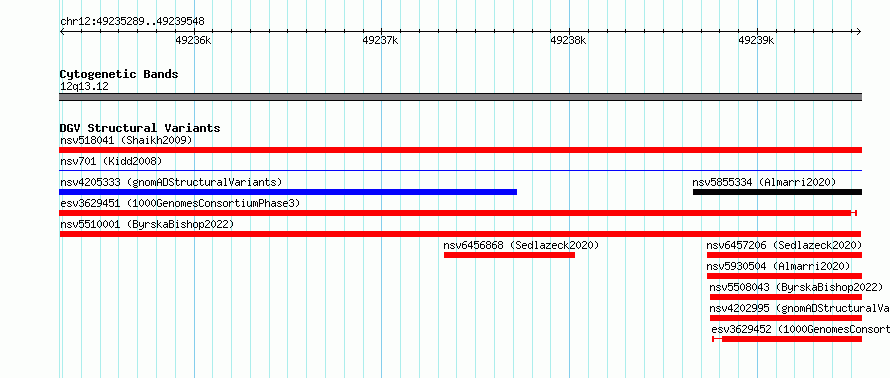Click the 49236k ruler tick label
The image size is (890, 378).
(194, 40)
